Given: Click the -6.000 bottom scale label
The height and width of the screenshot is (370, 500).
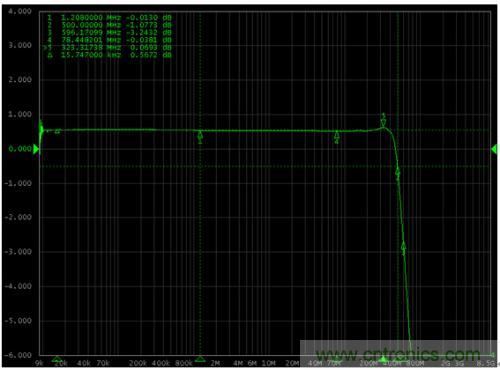Looking at the screenshot, I should pyautogui.click(x=18, y=355).
